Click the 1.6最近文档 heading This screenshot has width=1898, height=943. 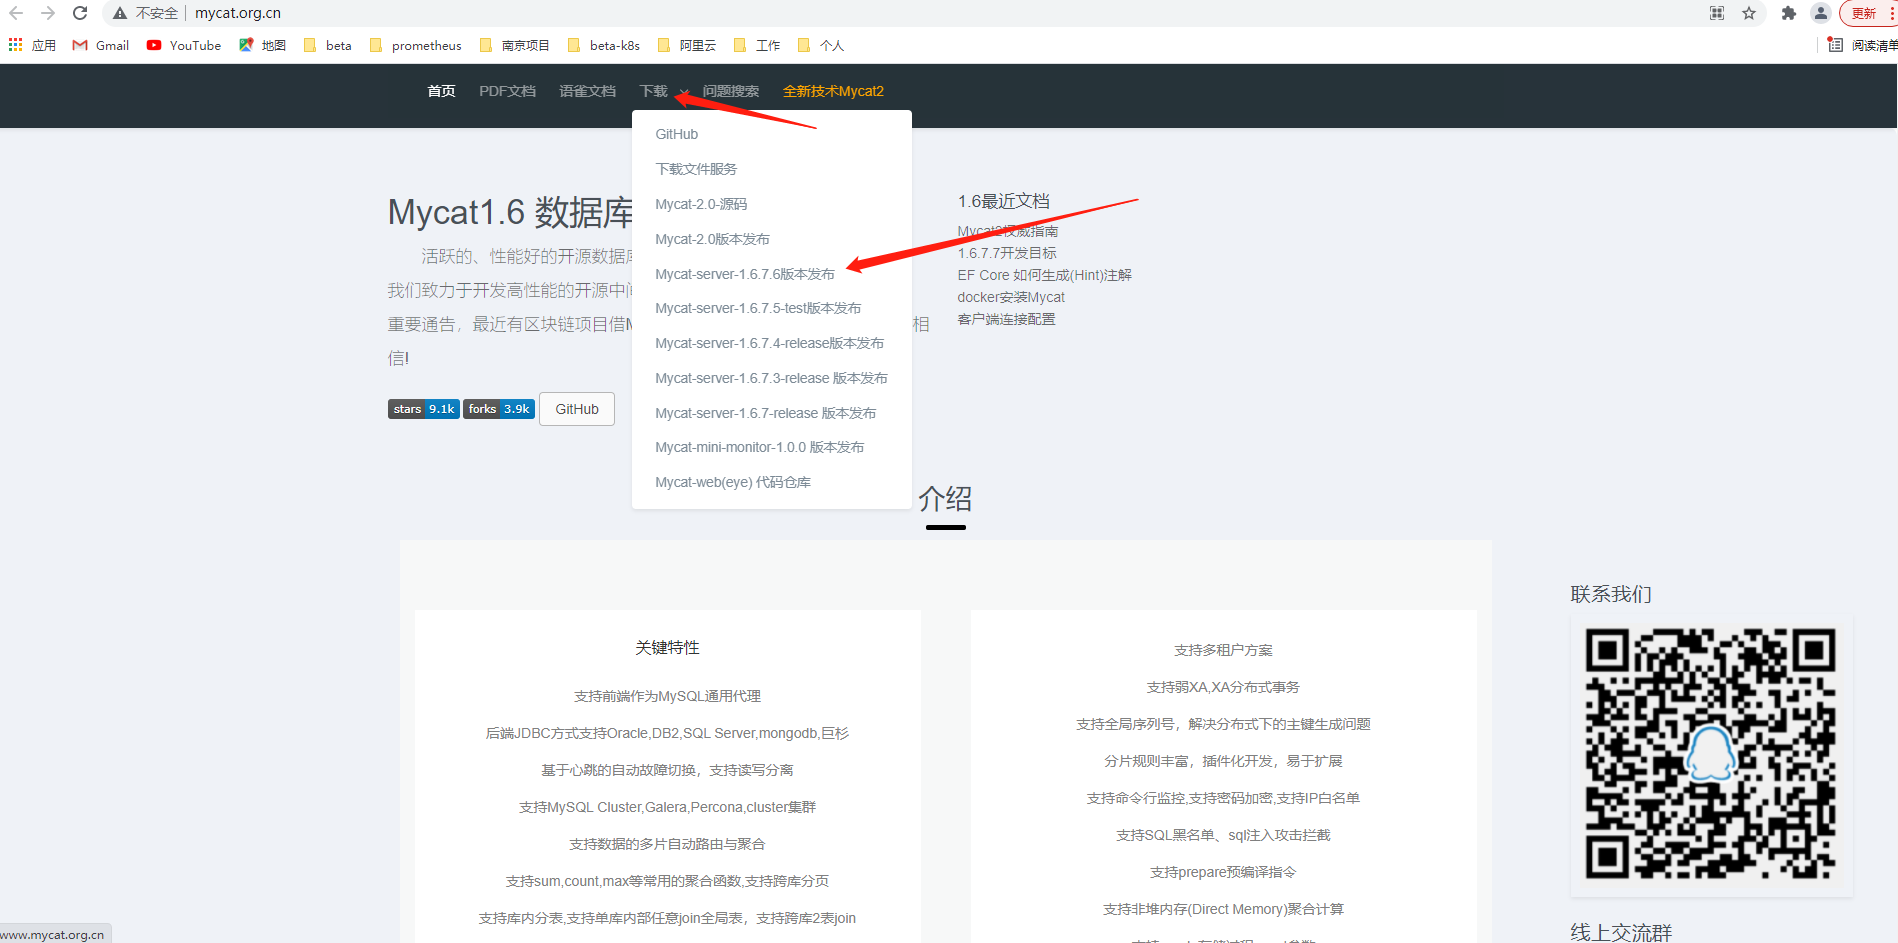(x=1004, y=201)
